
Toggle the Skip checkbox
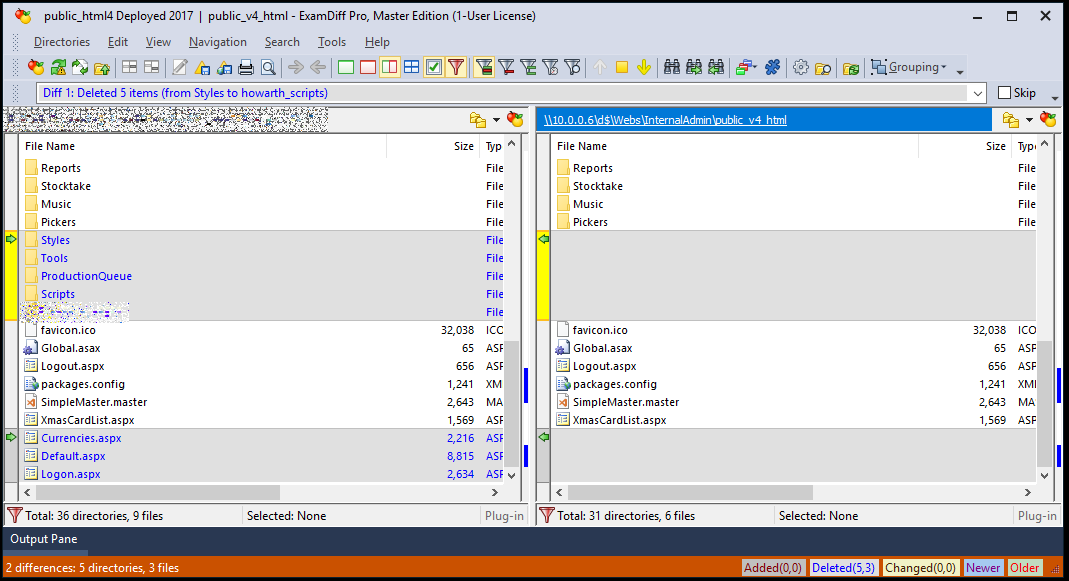pos(1004,93)
